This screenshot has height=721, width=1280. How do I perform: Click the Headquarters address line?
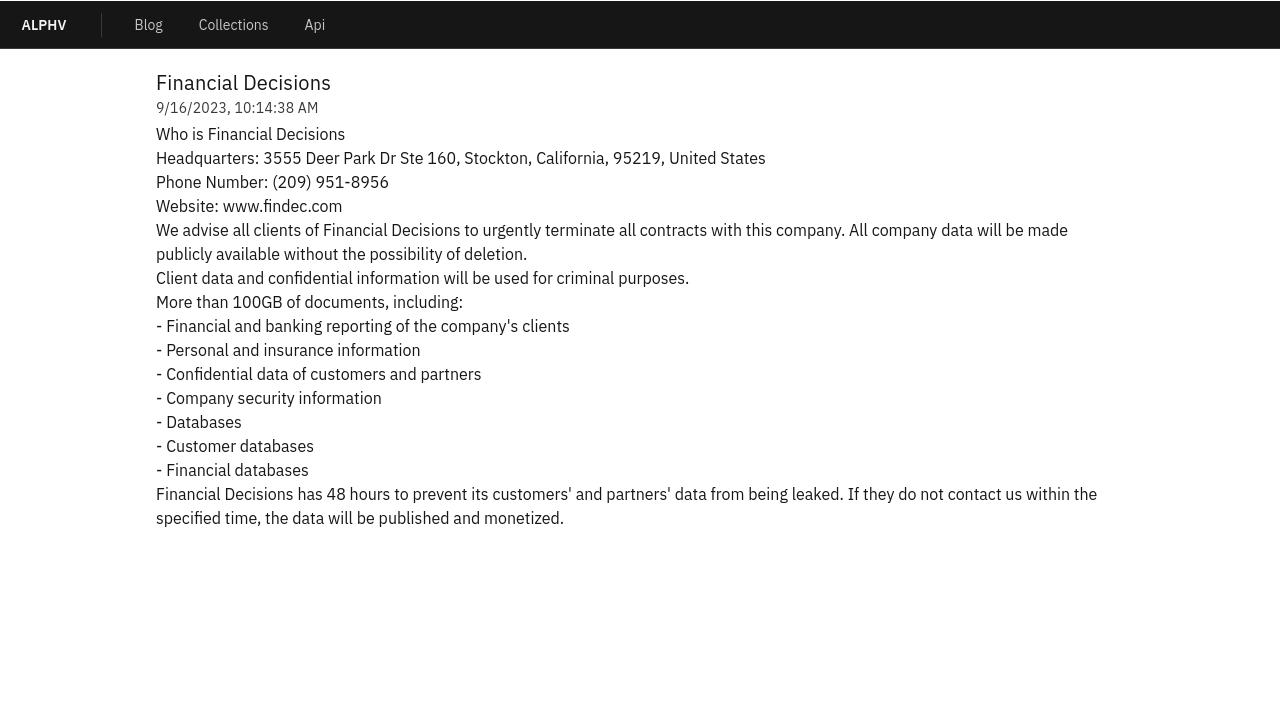(x=460, y=158)
